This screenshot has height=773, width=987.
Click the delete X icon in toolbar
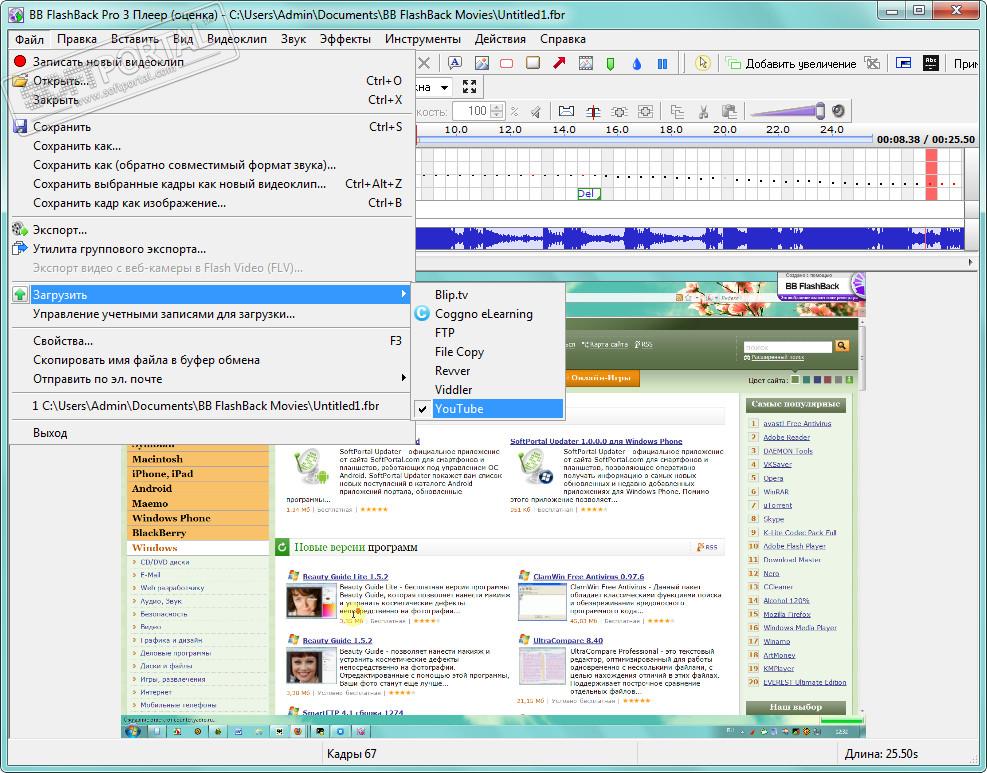coord(424,63)
